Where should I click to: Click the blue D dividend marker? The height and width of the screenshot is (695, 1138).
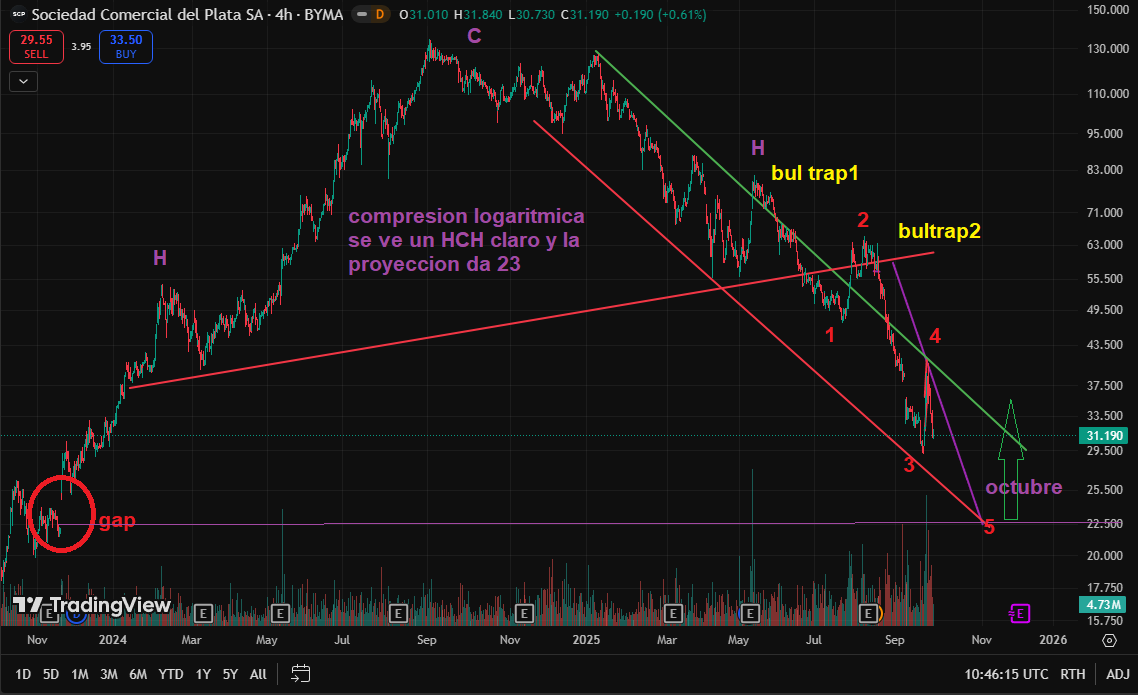pyautogui.click(x=76, y=614)
